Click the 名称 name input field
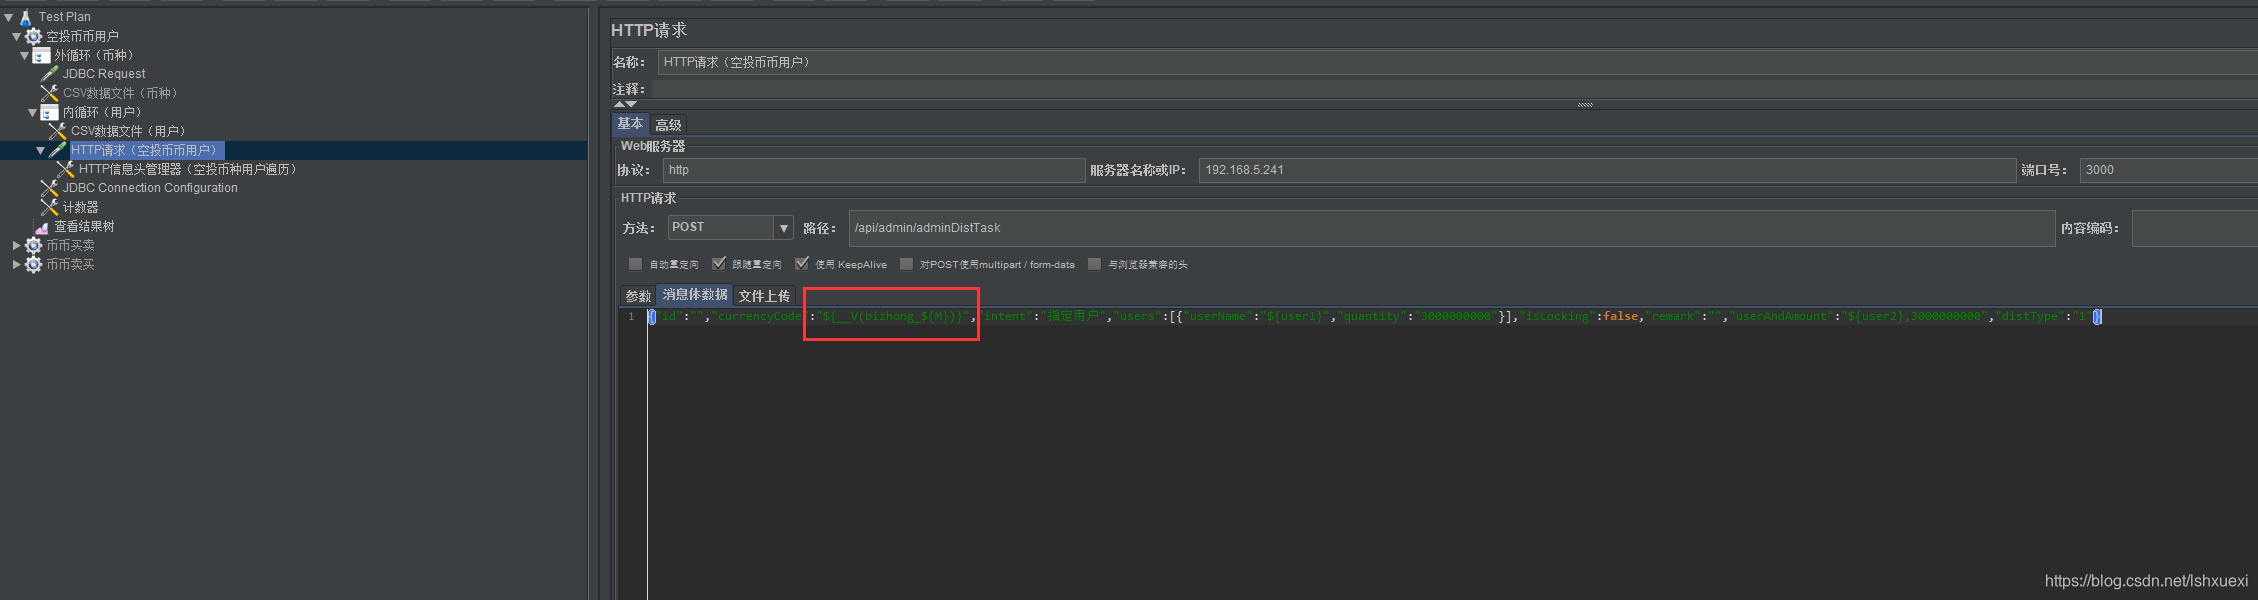 (x=1458, y=62)
